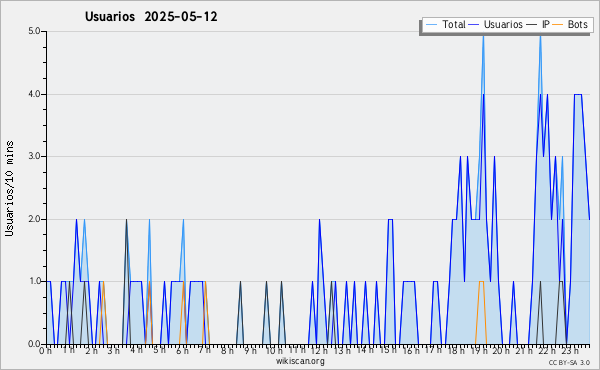Screen dimensions: 600x370
Task: Click the '15 h' x-axis label
Action: [x=388, y=350]
